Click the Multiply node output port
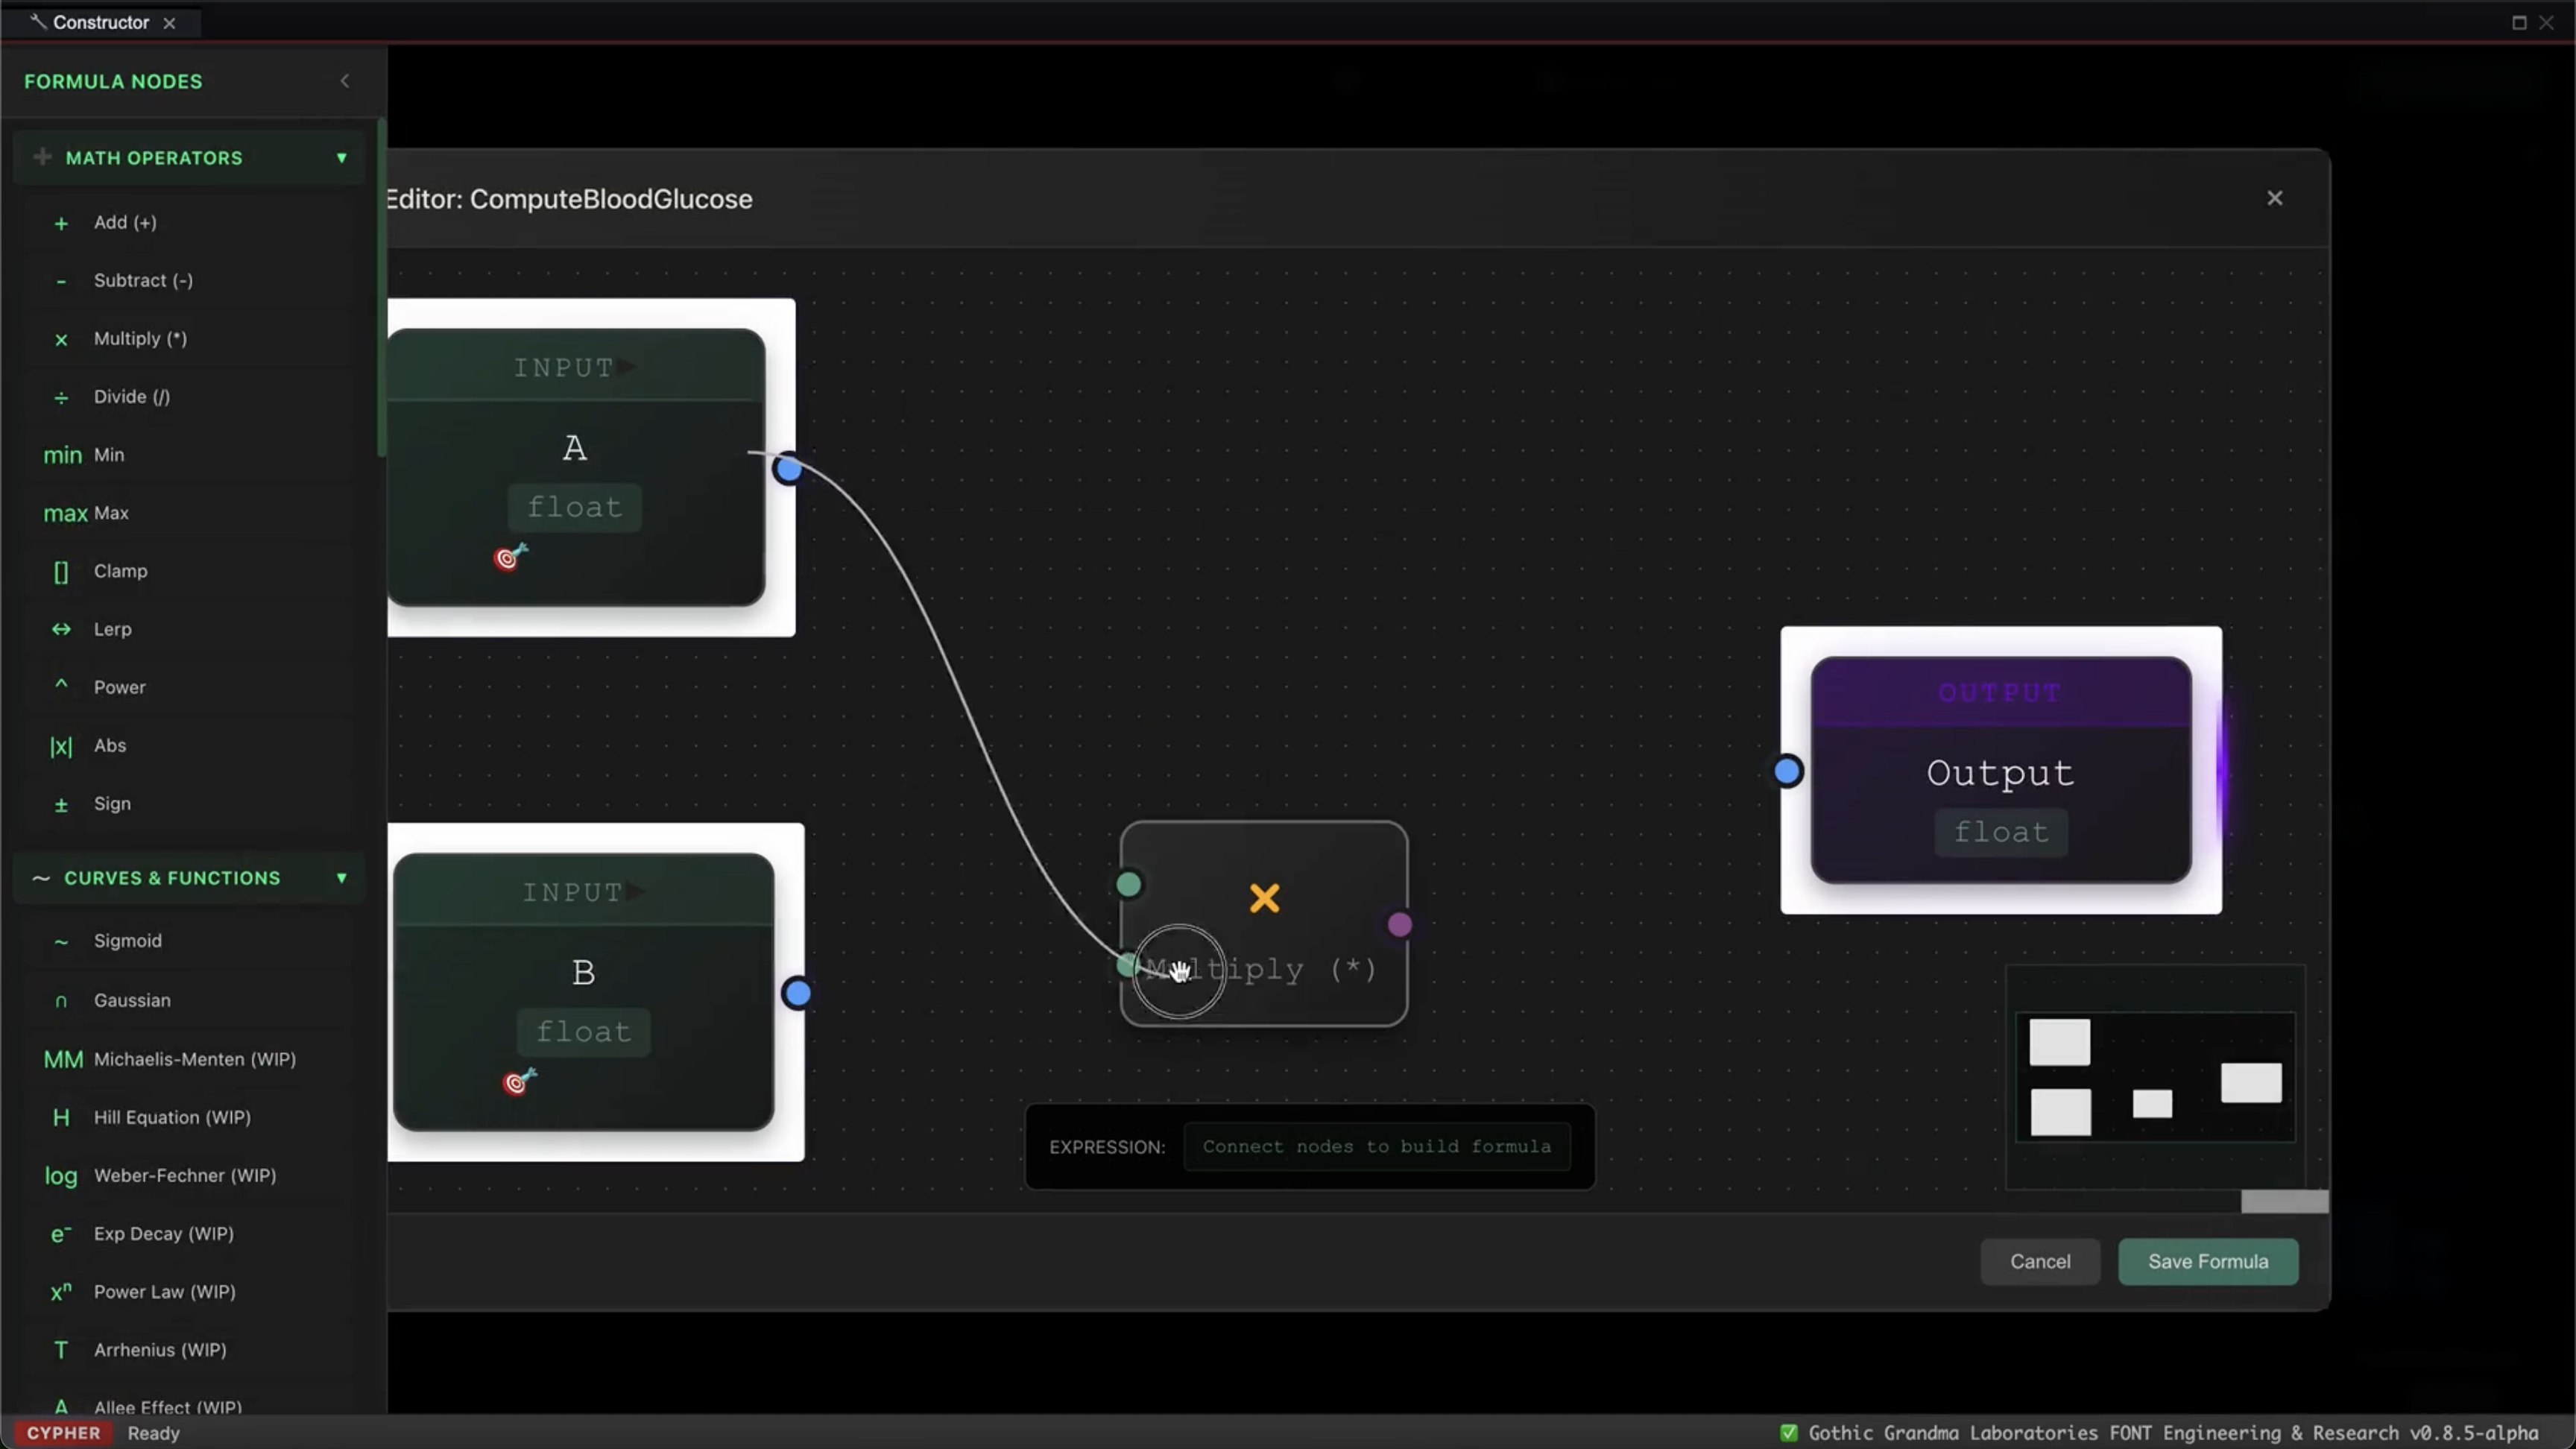The height and width of the screenshot is (1449, 2576). coord(1398,924)
